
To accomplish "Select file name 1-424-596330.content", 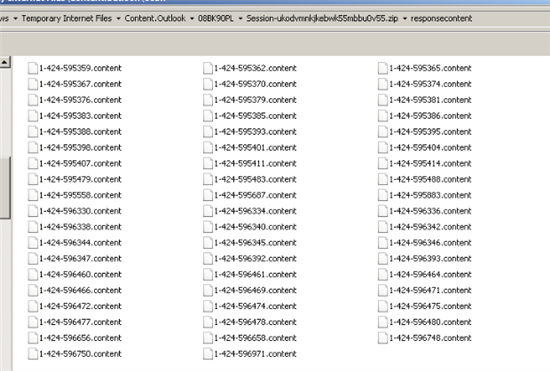I will pos(80,211).
